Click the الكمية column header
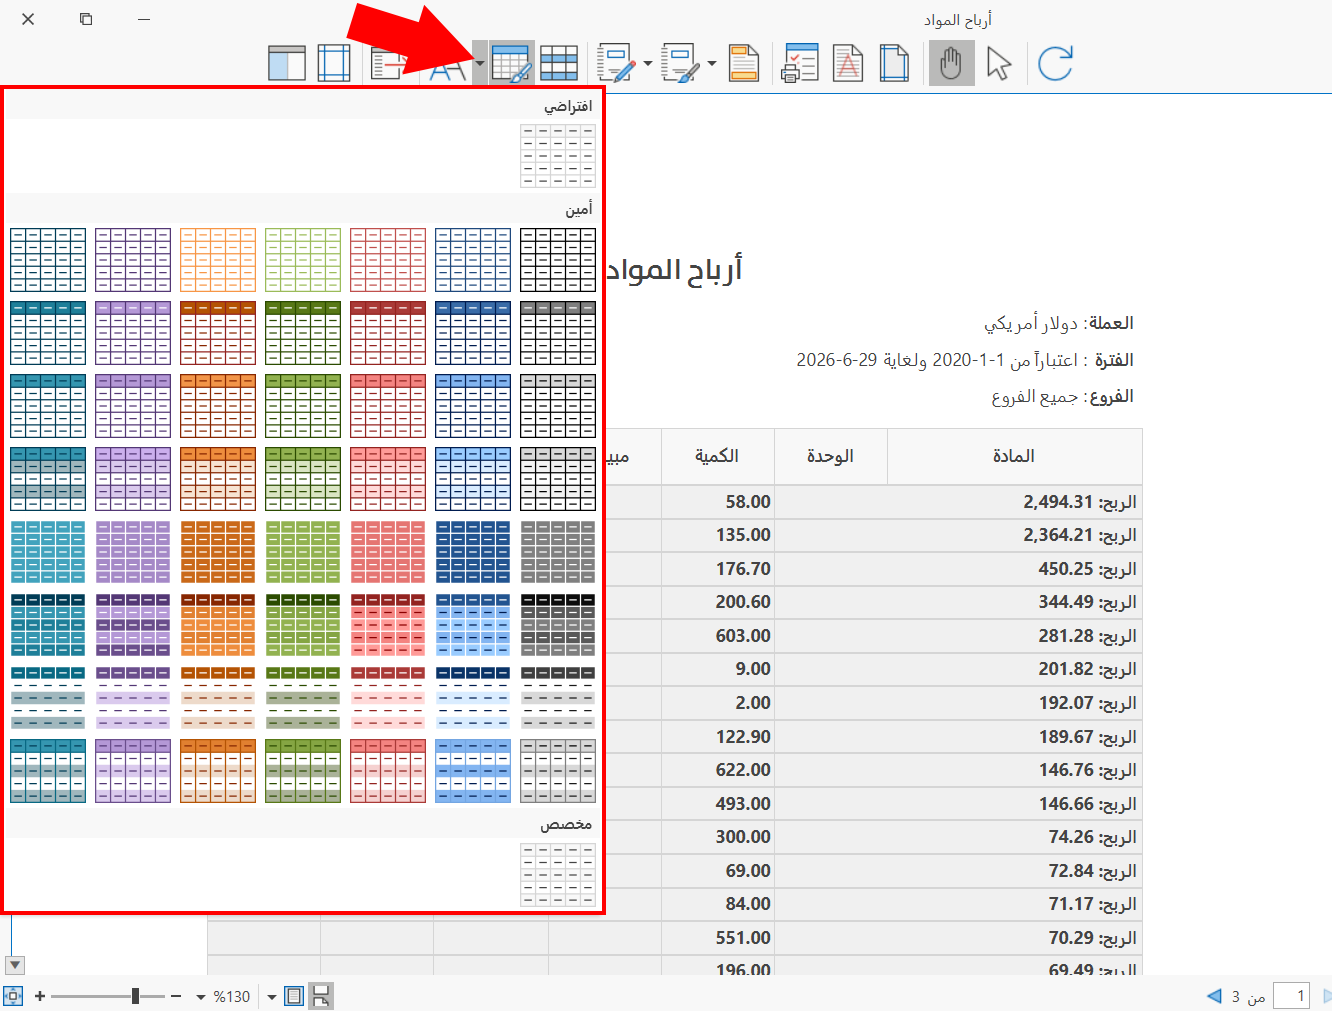 (x=717, y=456)
